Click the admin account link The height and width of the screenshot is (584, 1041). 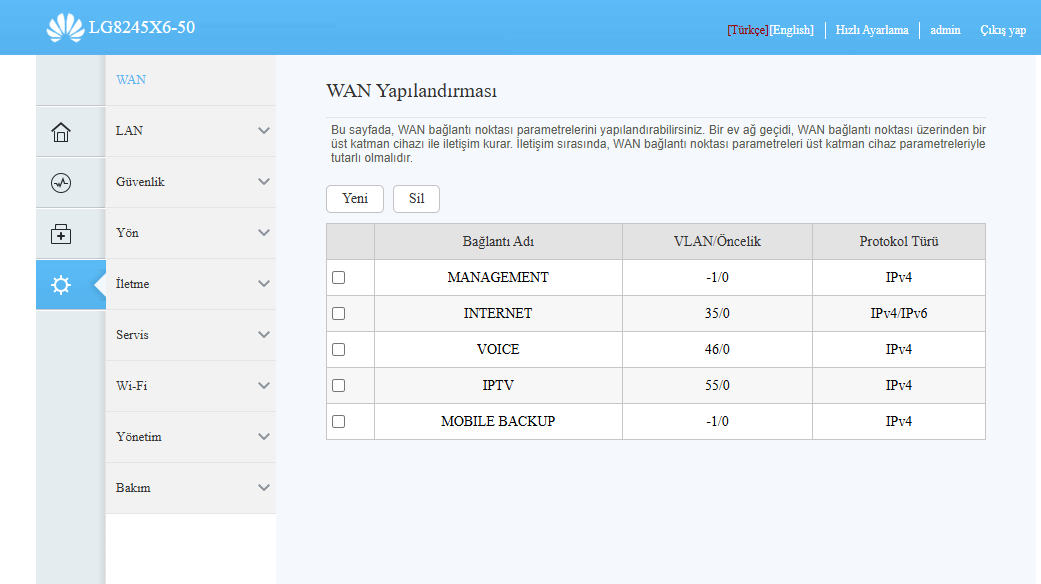945,30
